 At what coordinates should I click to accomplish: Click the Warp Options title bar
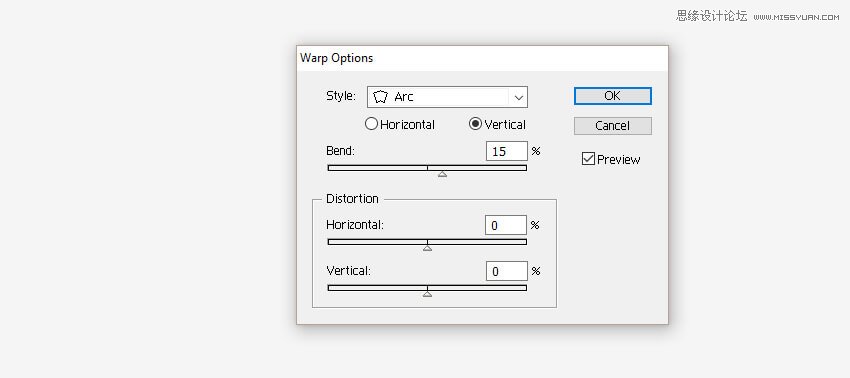point(482,58)
